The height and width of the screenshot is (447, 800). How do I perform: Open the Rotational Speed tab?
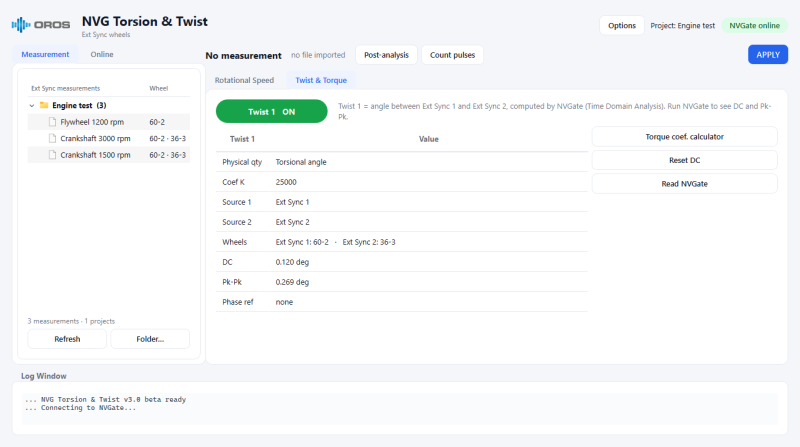point(244,80)
